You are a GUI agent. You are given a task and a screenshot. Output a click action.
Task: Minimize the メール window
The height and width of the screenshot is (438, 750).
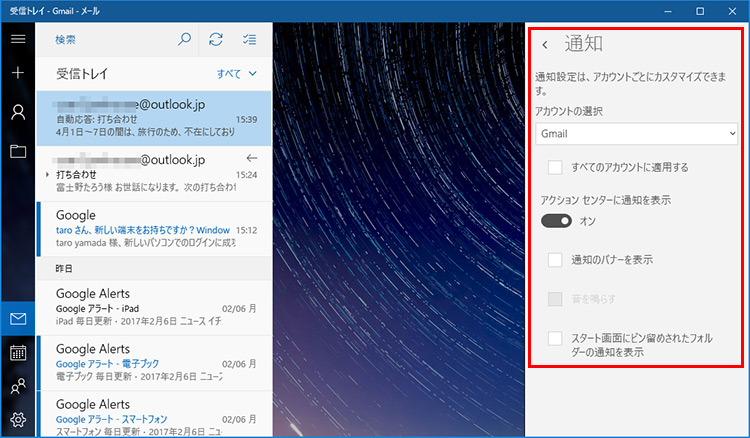pyautogui.click(x=668, y=11)
